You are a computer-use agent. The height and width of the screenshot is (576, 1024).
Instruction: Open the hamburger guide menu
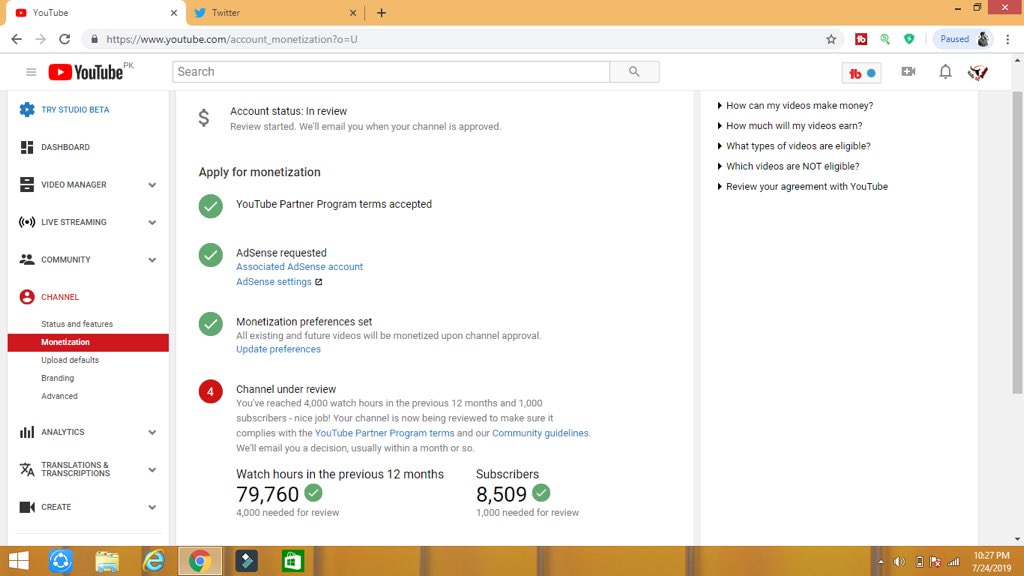pos(31,72)
